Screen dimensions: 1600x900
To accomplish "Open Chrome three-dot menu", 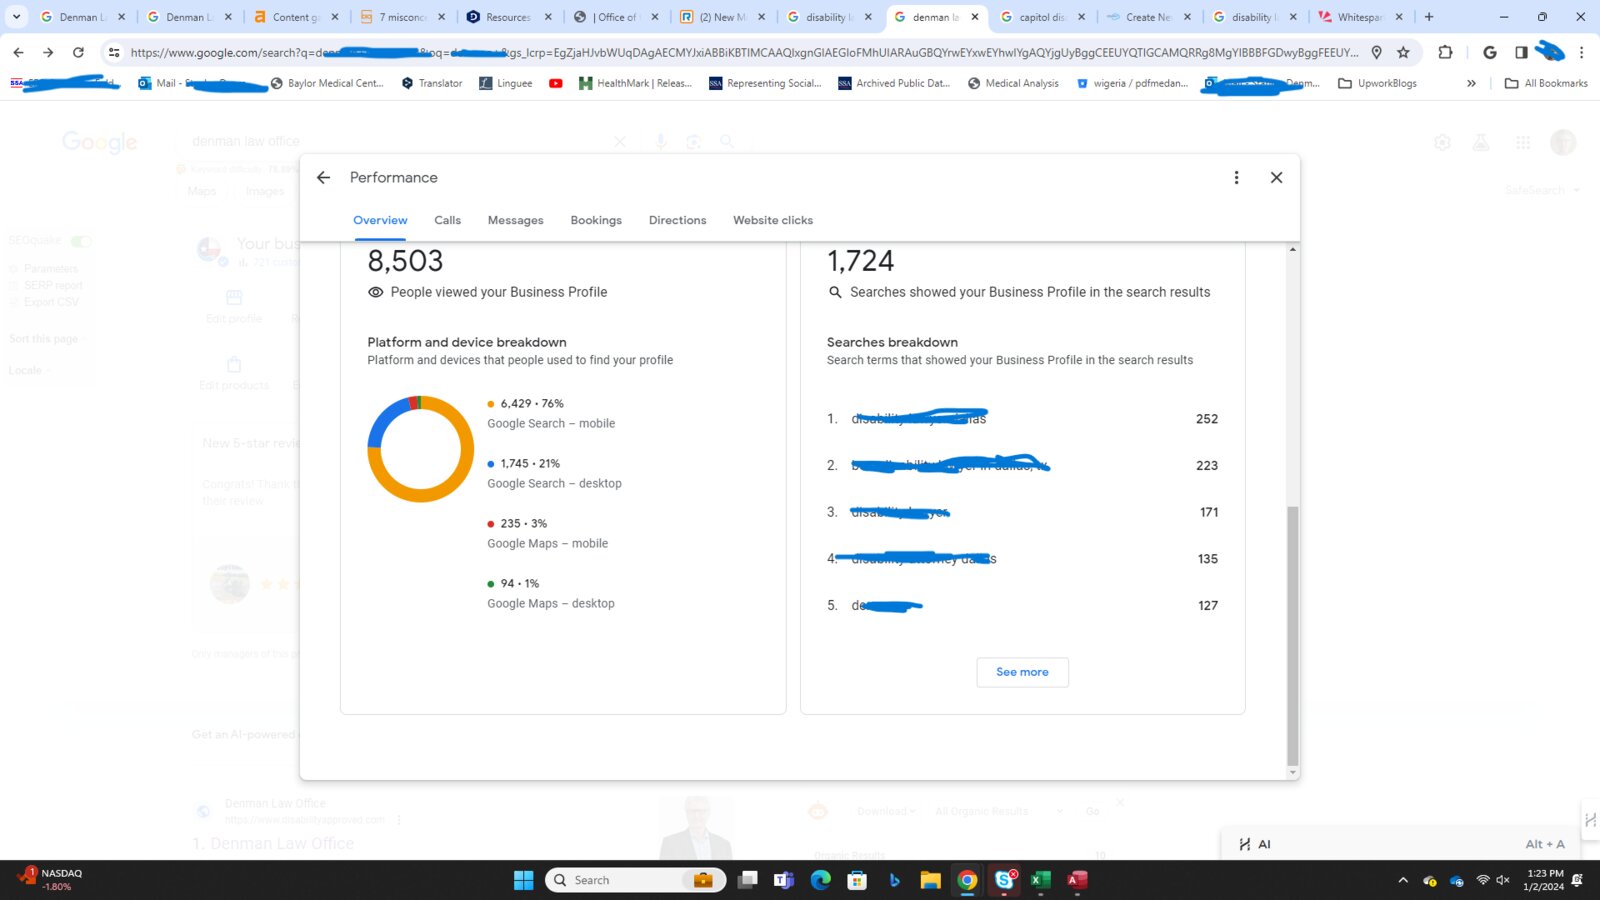I will tap(1581, 52).
